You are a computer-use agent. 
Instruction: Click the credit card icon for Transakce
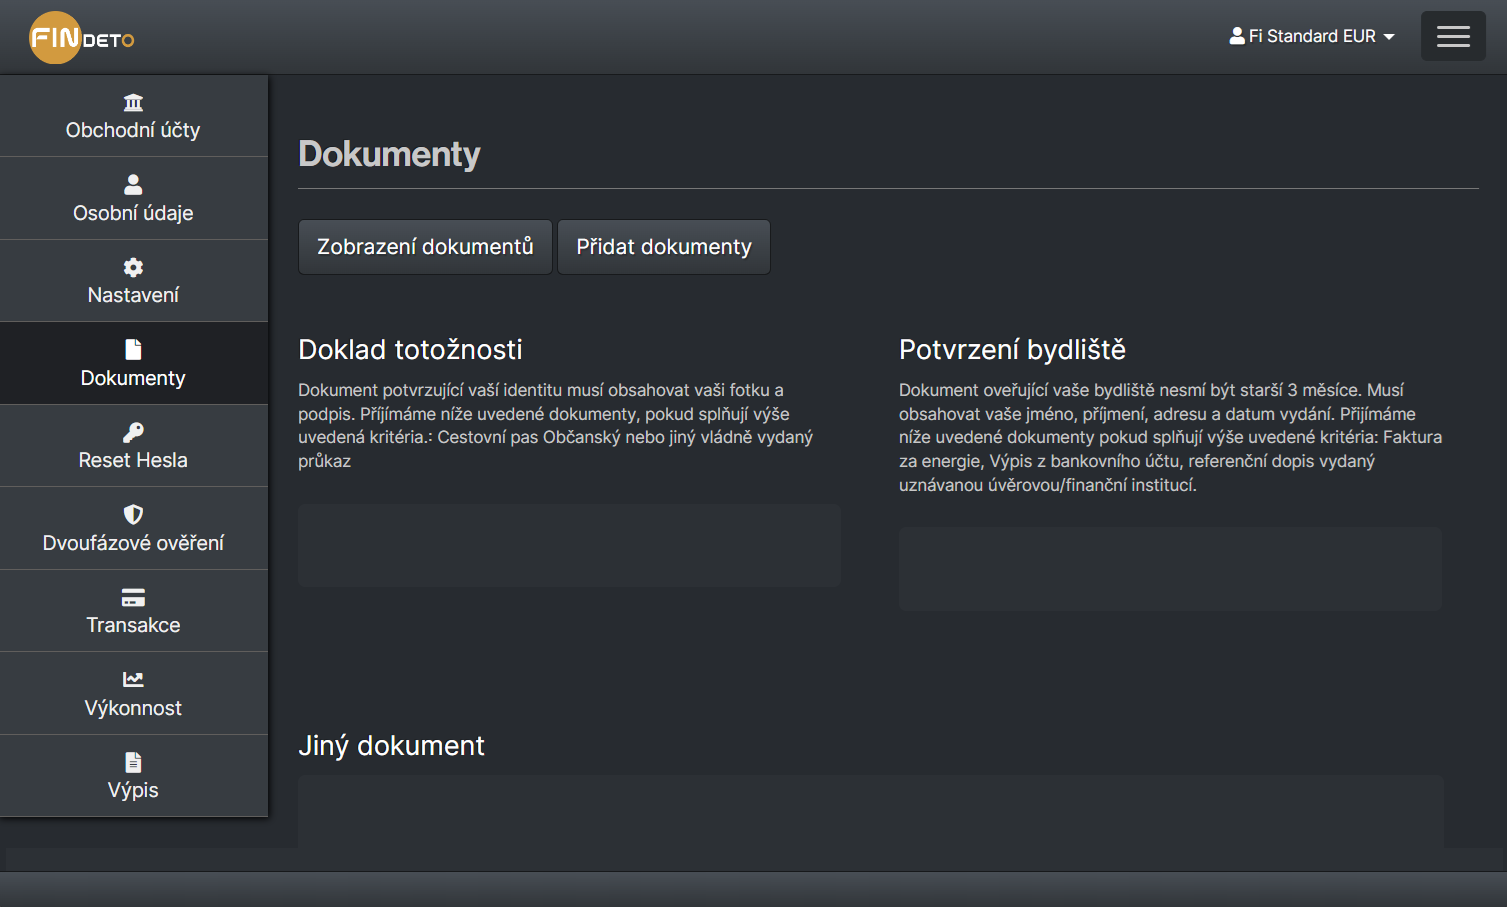133,597
